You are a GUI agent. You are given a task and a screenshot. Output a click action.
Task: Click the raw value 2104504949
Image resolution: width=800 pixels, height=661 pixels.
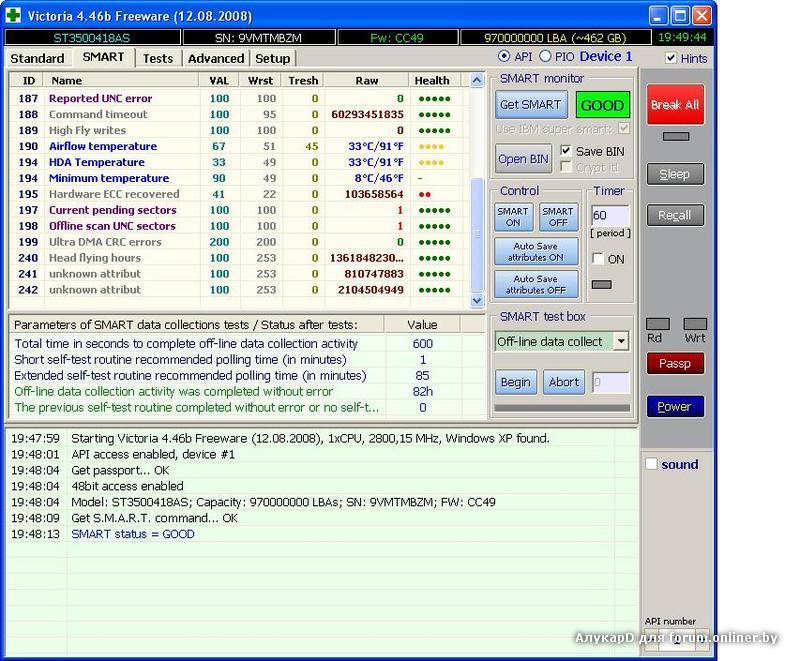(371, 290)
